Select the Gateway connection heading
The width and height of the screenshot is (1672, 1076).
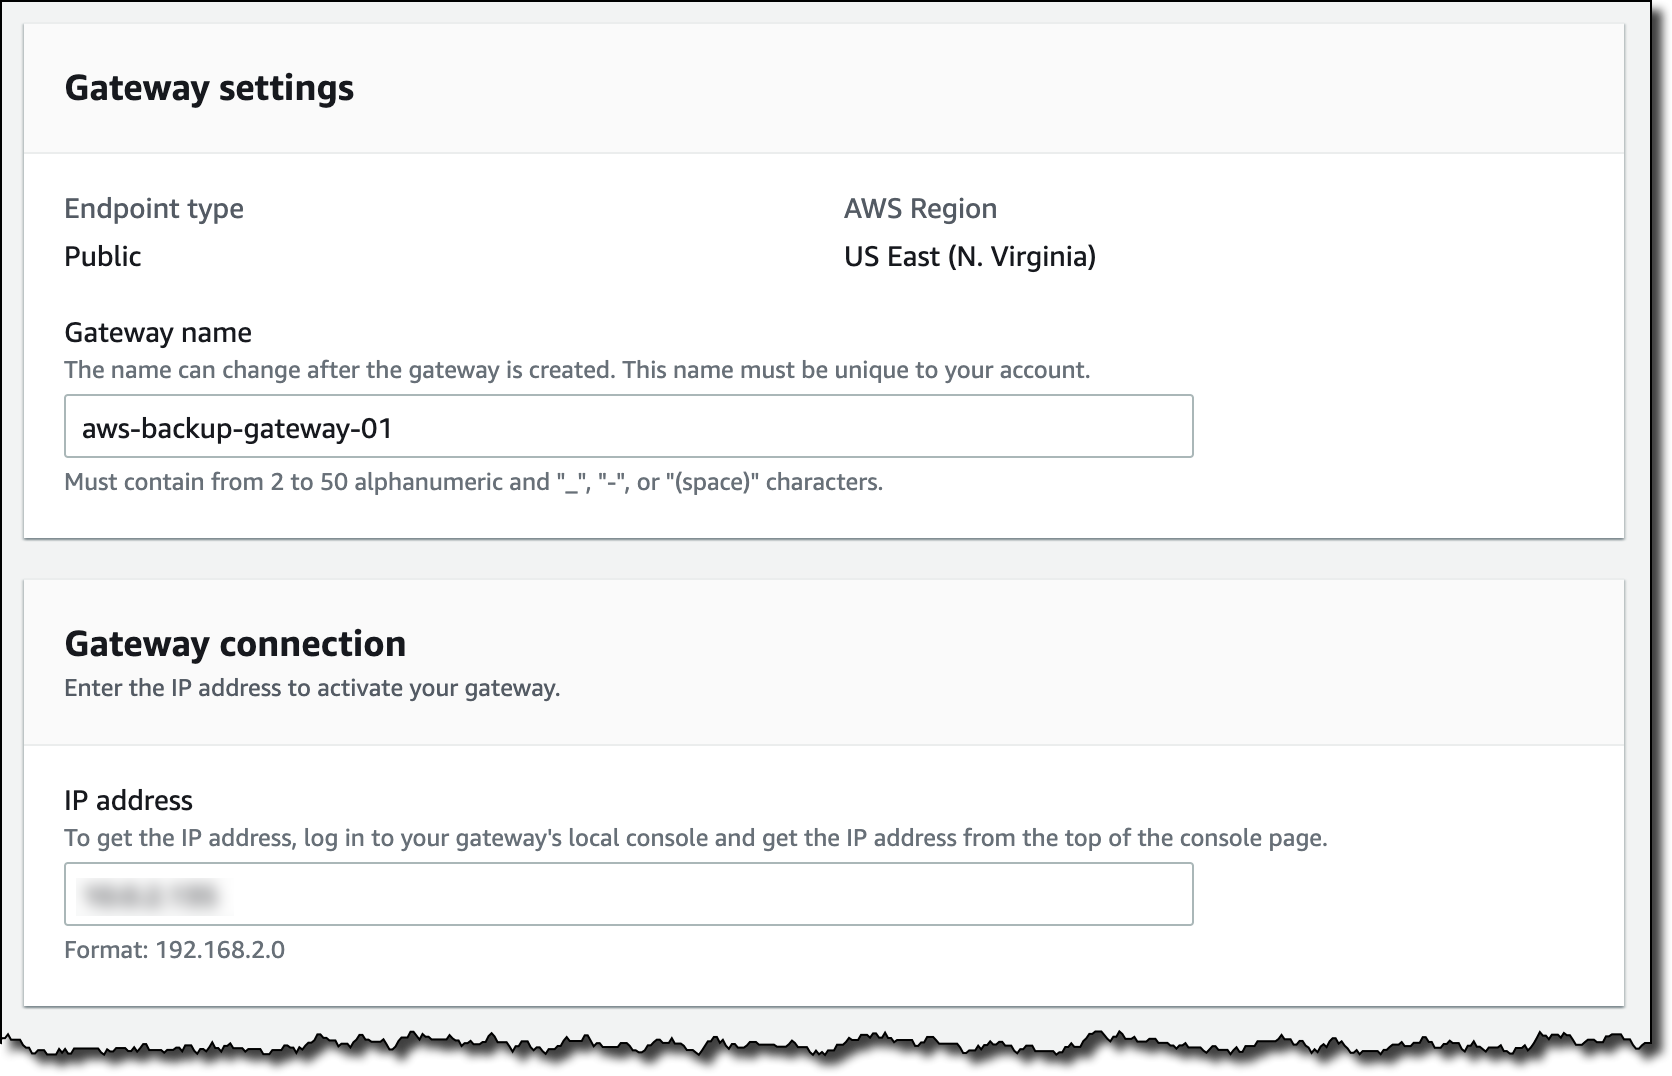(235, 643)
